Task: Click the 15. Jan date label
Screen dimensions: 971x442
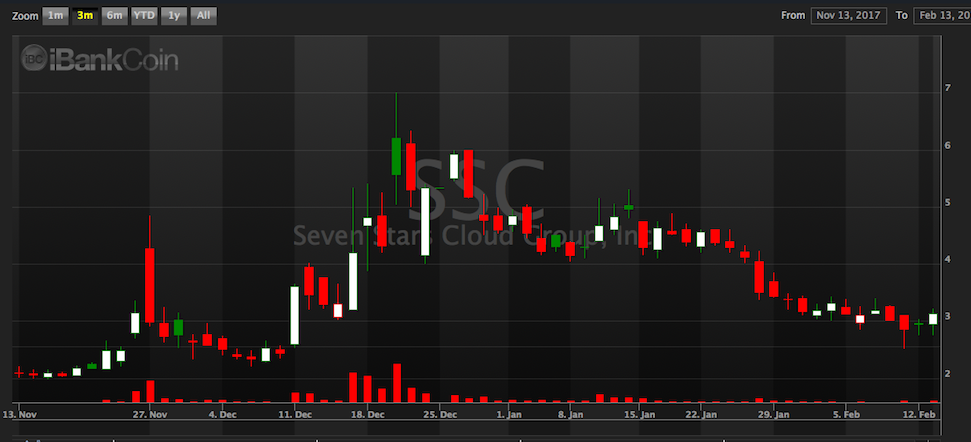Action: (x=639, y=415)
